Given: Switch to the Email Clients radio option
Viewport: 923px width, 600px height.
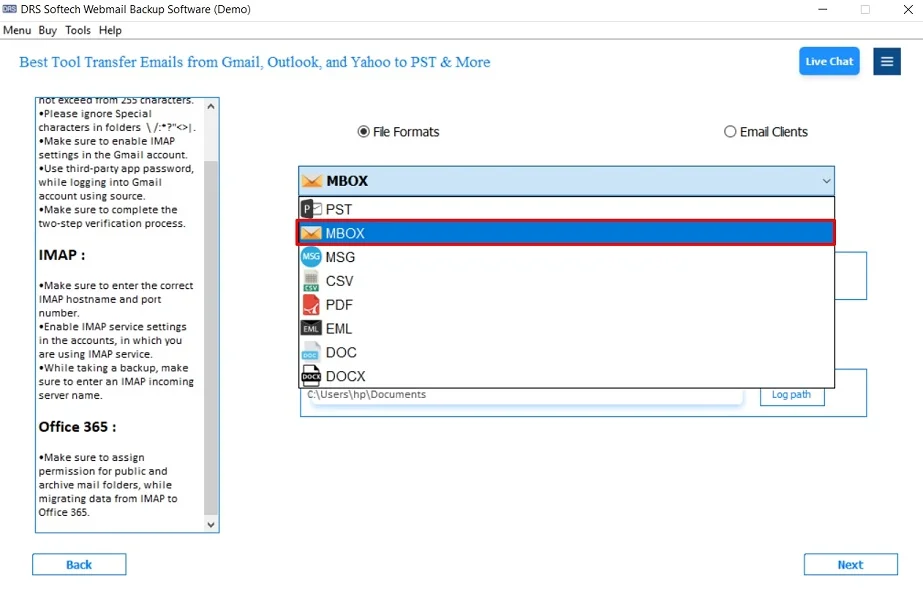Looking at the screenshot, I should 729,131.
